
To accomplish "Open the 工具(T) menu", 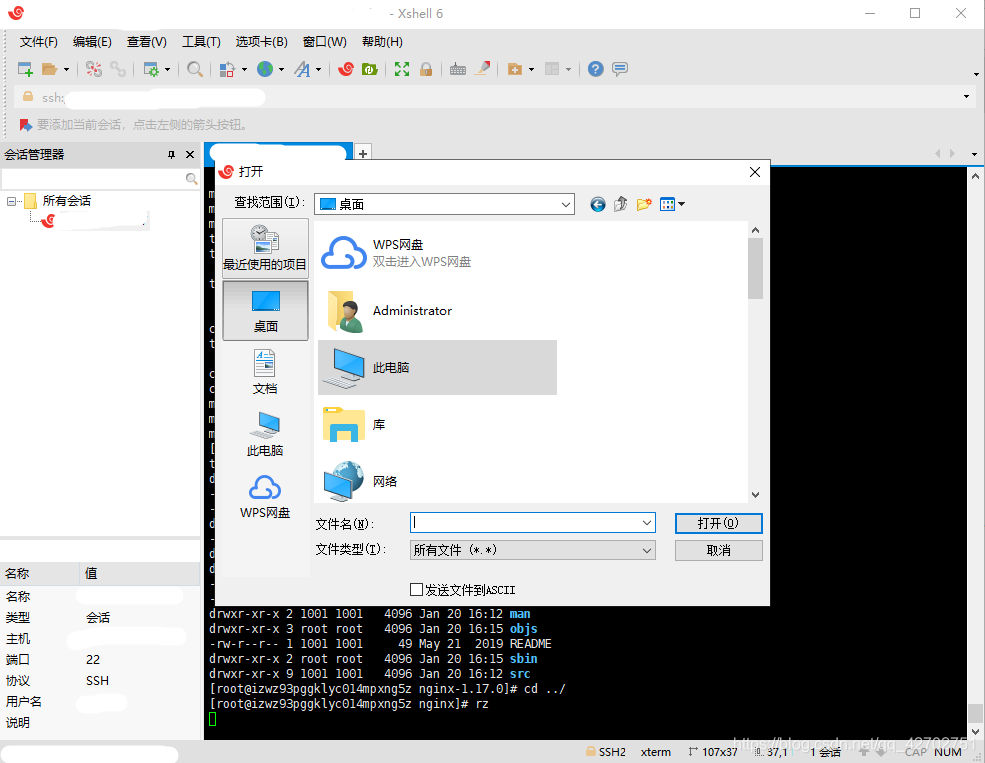I will pos(201,41).
